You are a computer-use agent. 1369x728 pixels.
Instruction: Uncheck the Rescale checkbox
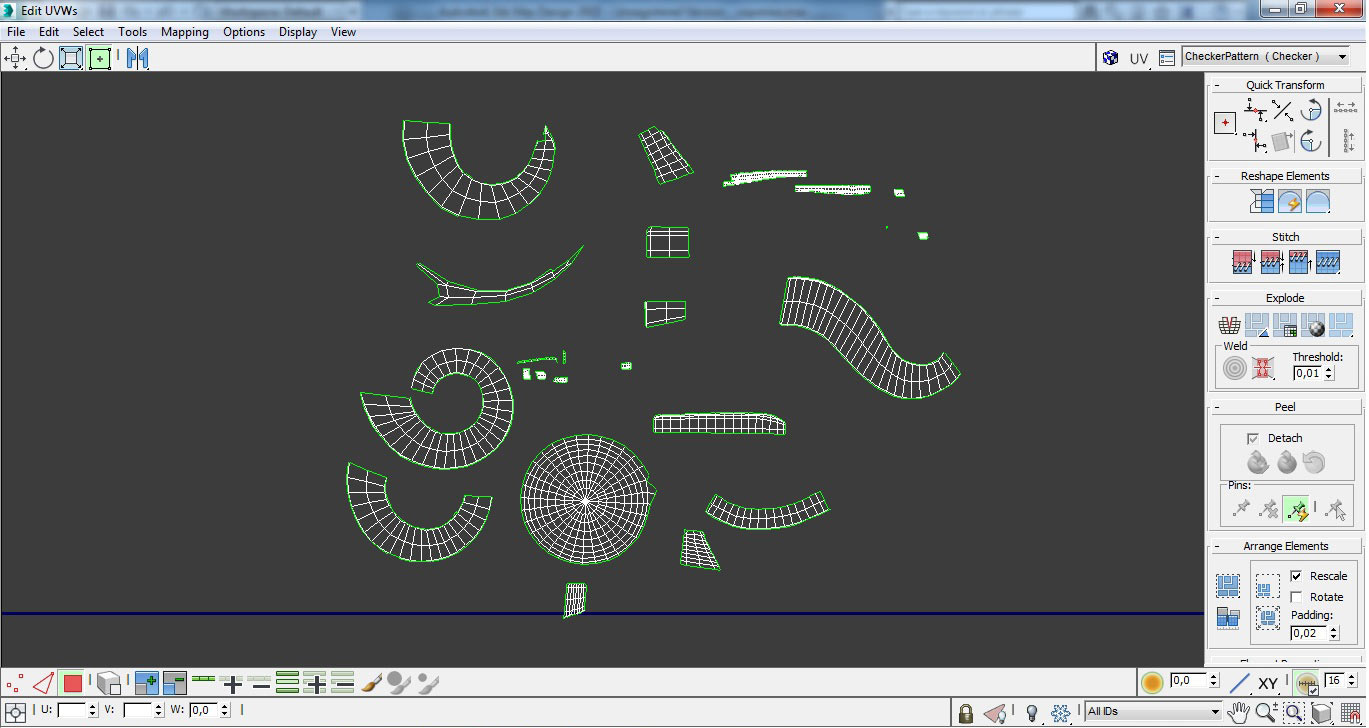point(1296,576)
